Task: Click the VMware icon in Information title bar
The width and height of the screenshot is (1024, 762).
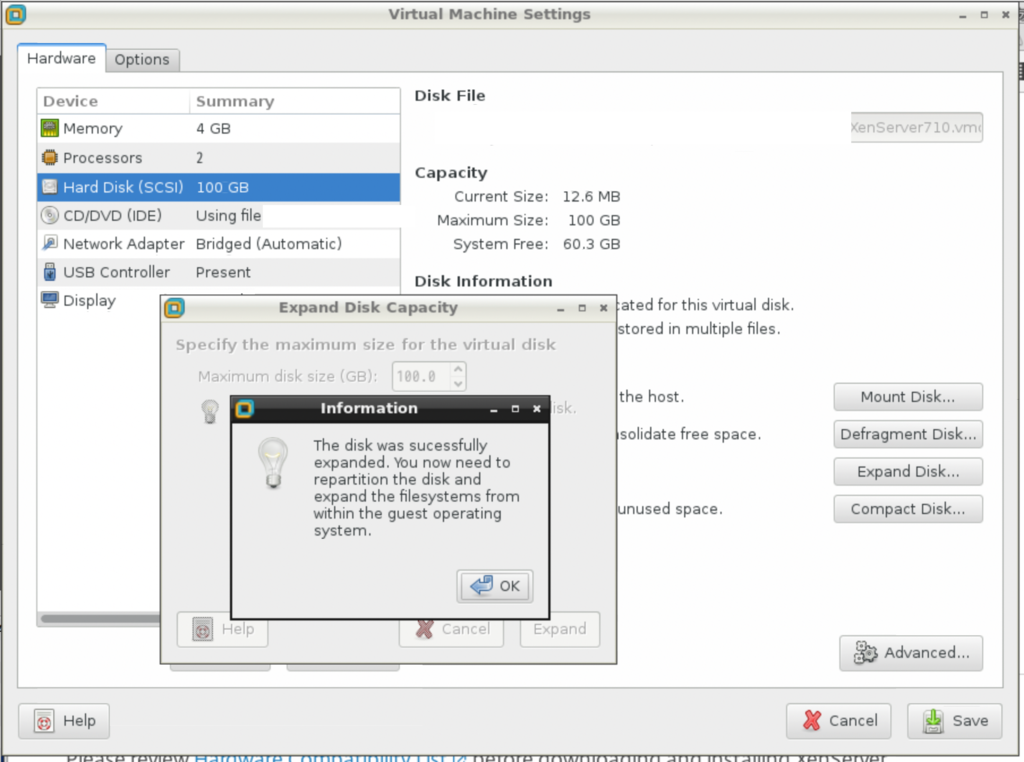Action: click(x=244, y=409)
